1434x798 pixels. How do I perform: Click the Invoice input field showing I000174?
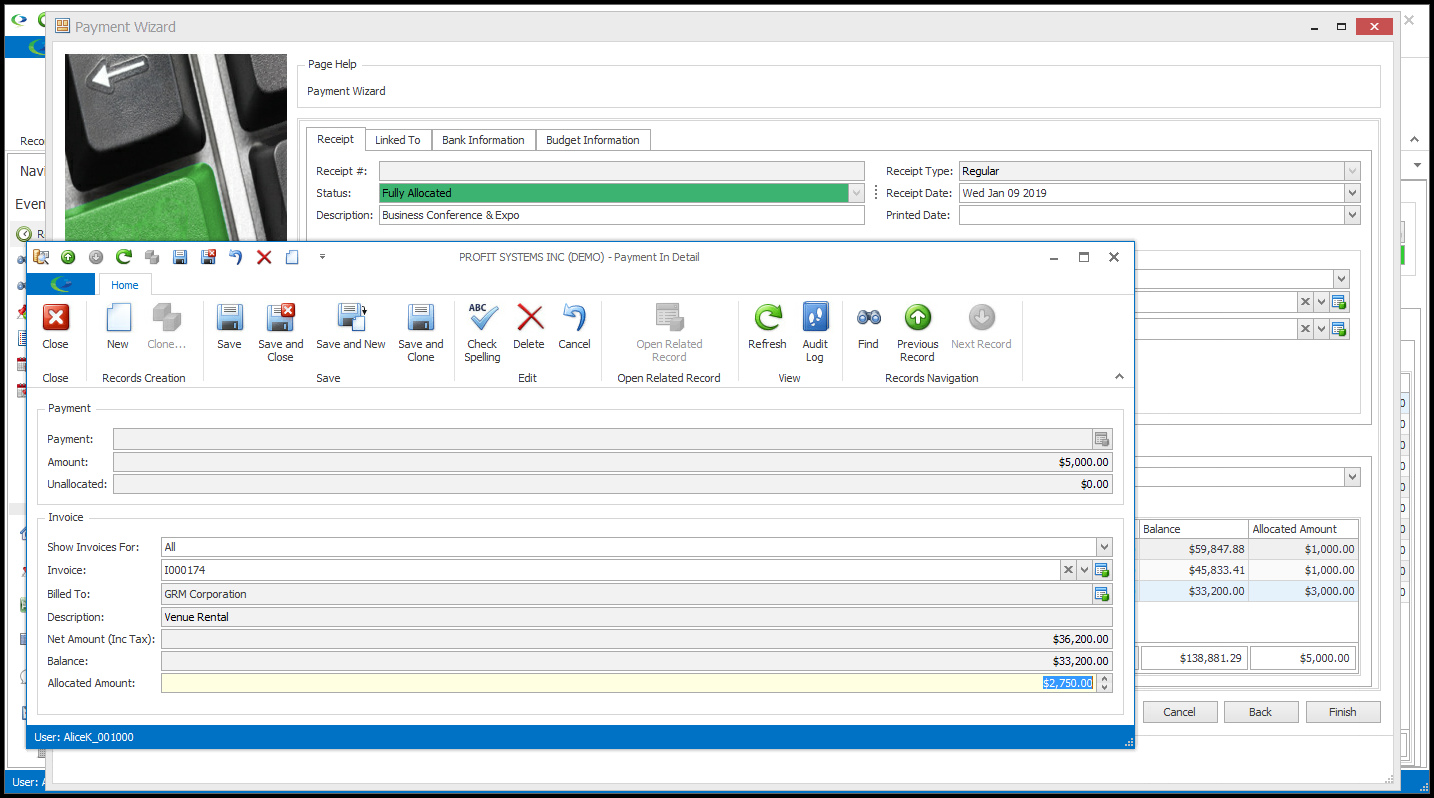pyautogui.click(x=610, y=570)
